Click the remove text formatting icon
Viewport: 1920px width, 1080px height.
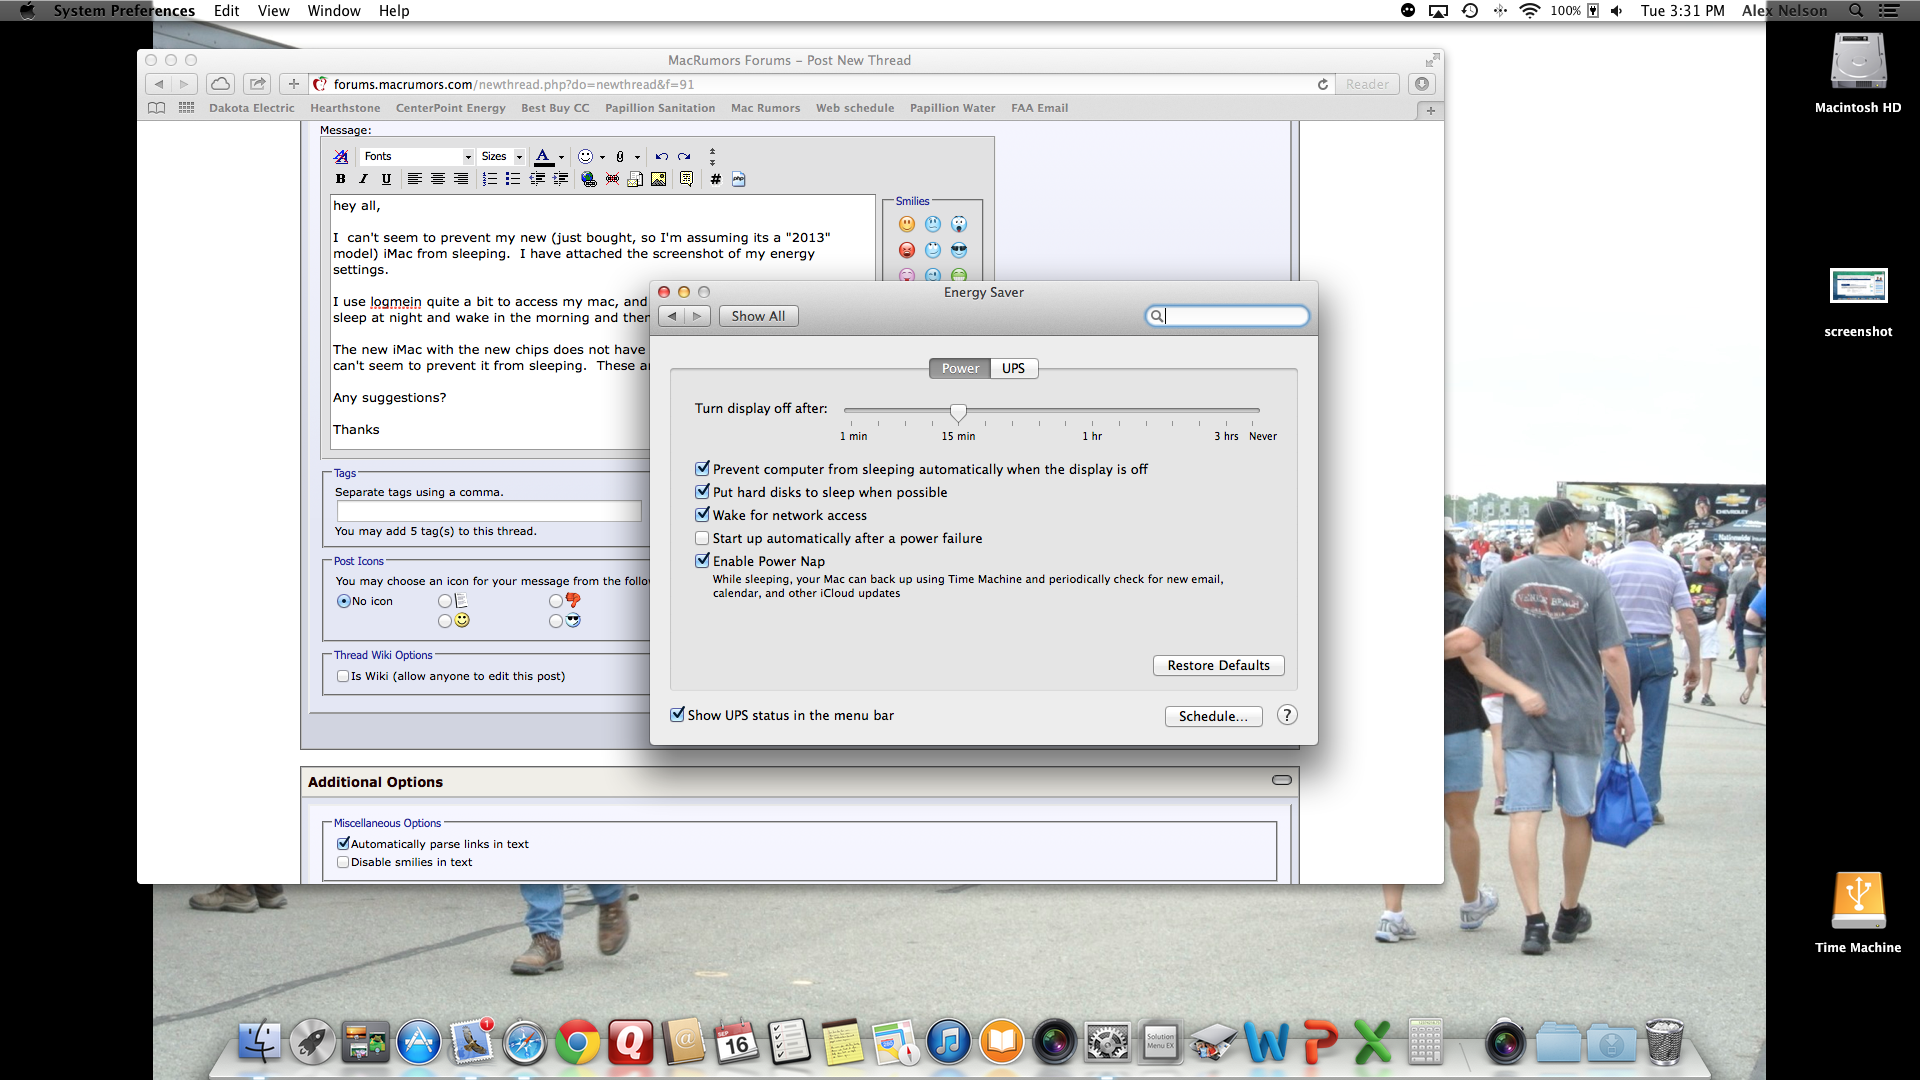pos(341,156)
